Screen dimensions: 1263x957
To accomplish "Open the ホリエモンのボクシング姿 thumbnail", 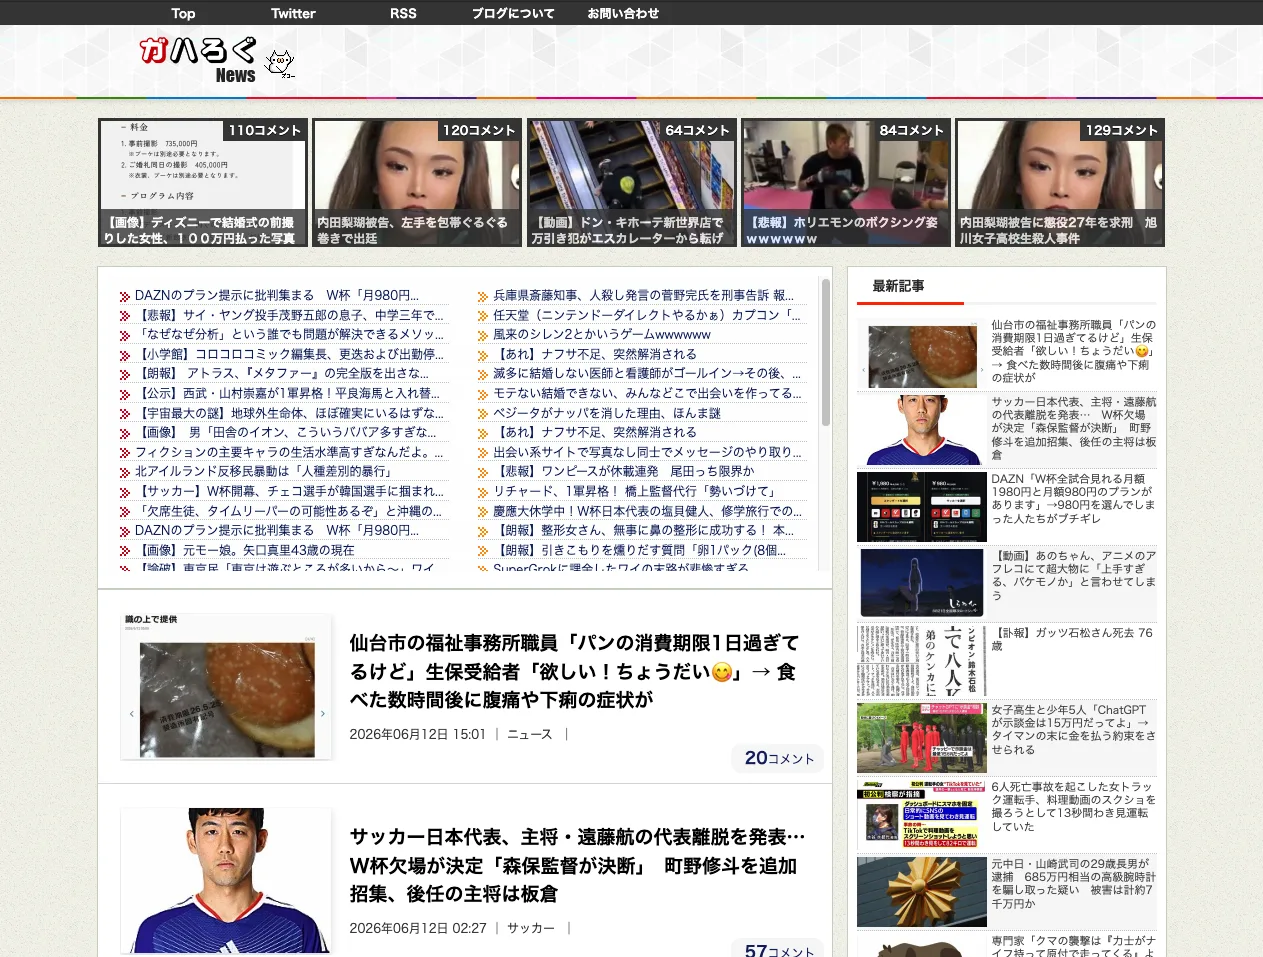I will 846,183.
